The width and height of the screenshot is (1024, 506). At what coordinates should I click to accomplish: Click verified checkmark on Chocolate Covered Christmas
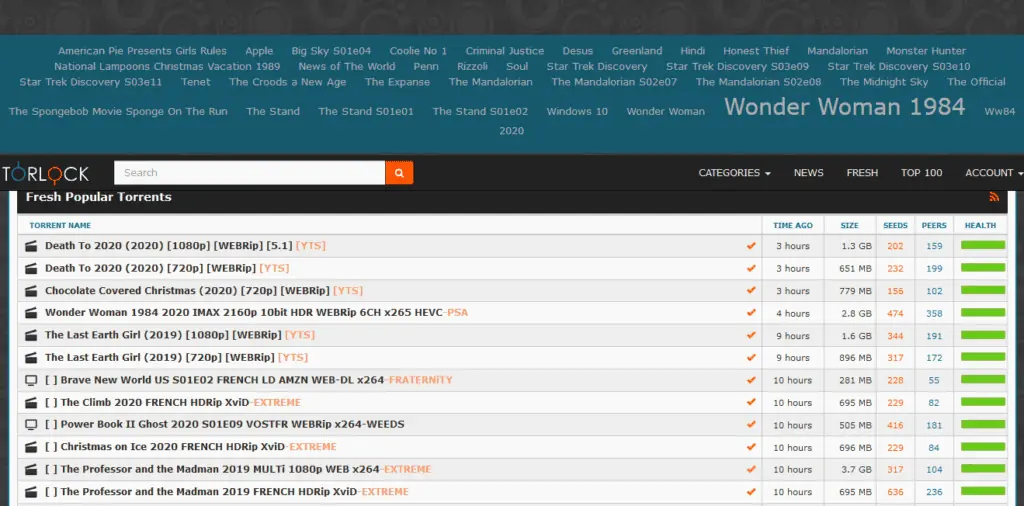[751, 291]
